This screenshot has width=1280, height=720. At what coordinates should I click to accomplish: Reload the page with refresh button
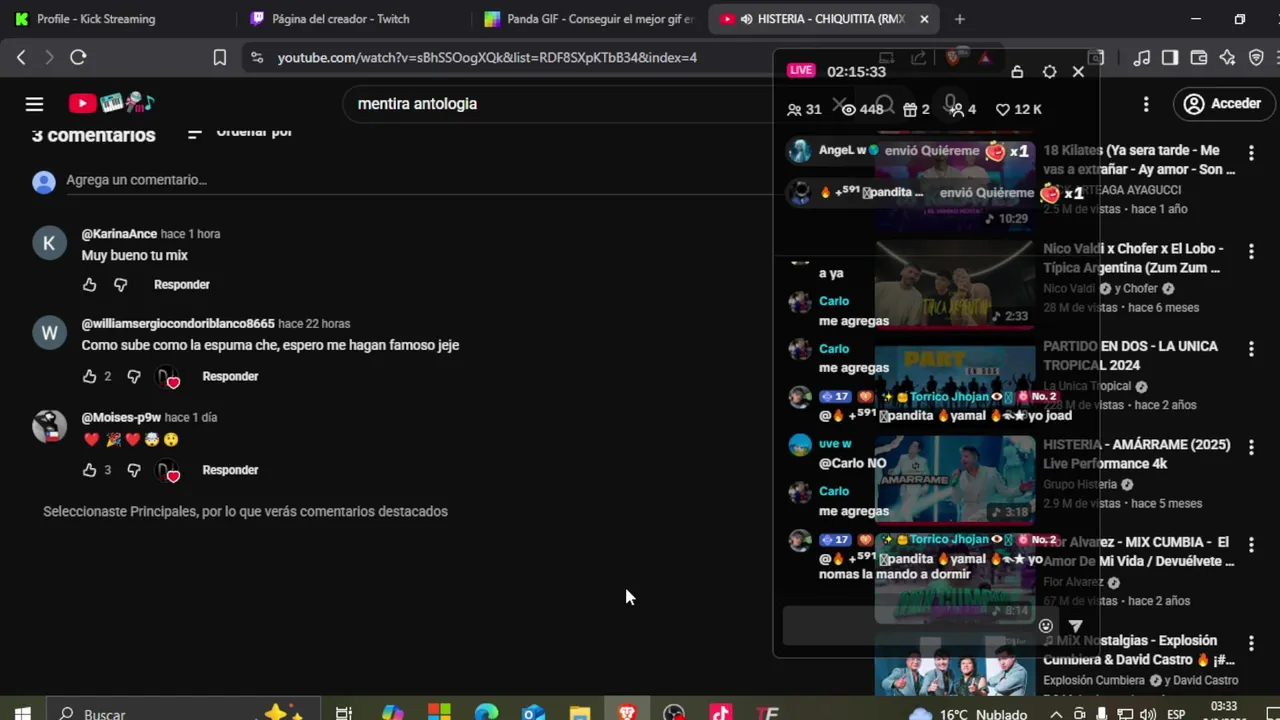[78, 58]
